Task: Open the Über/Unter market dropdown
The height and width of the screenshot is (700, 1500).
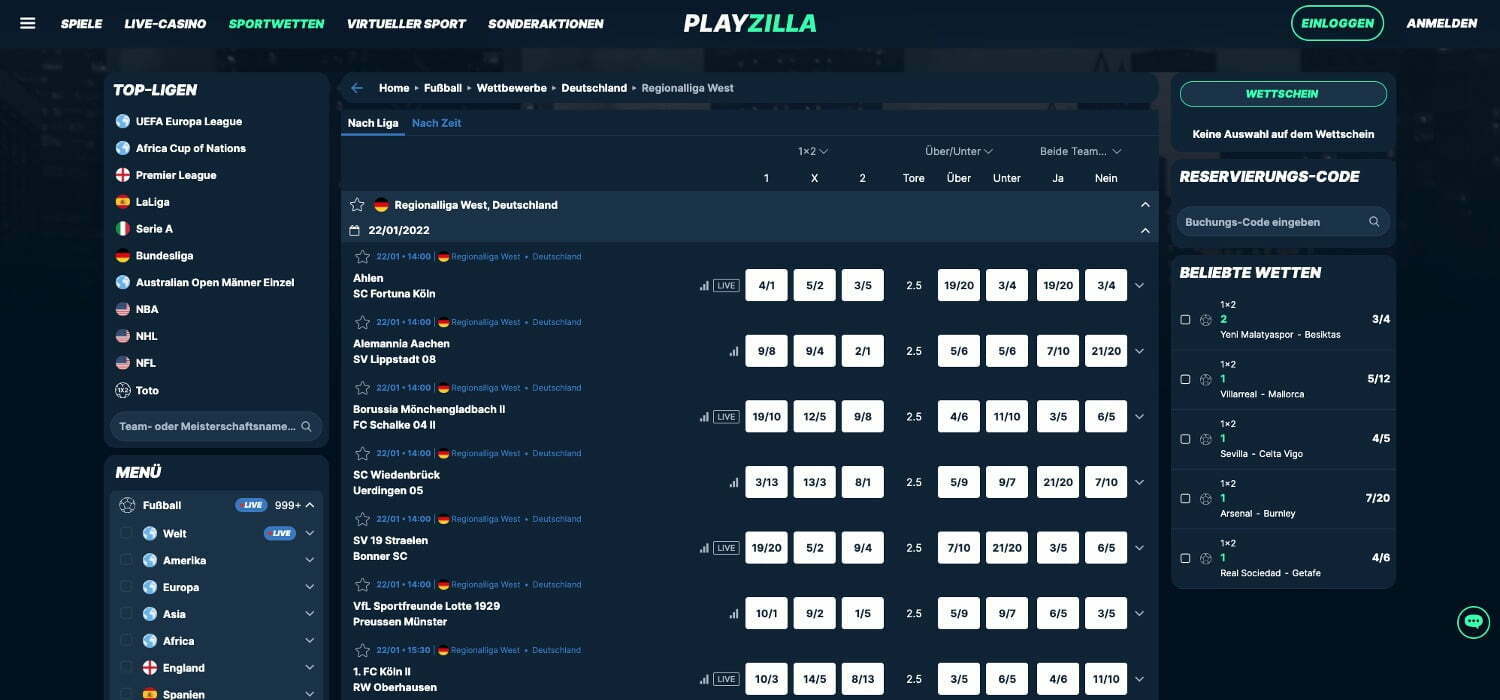Action: tap(958, 152)
